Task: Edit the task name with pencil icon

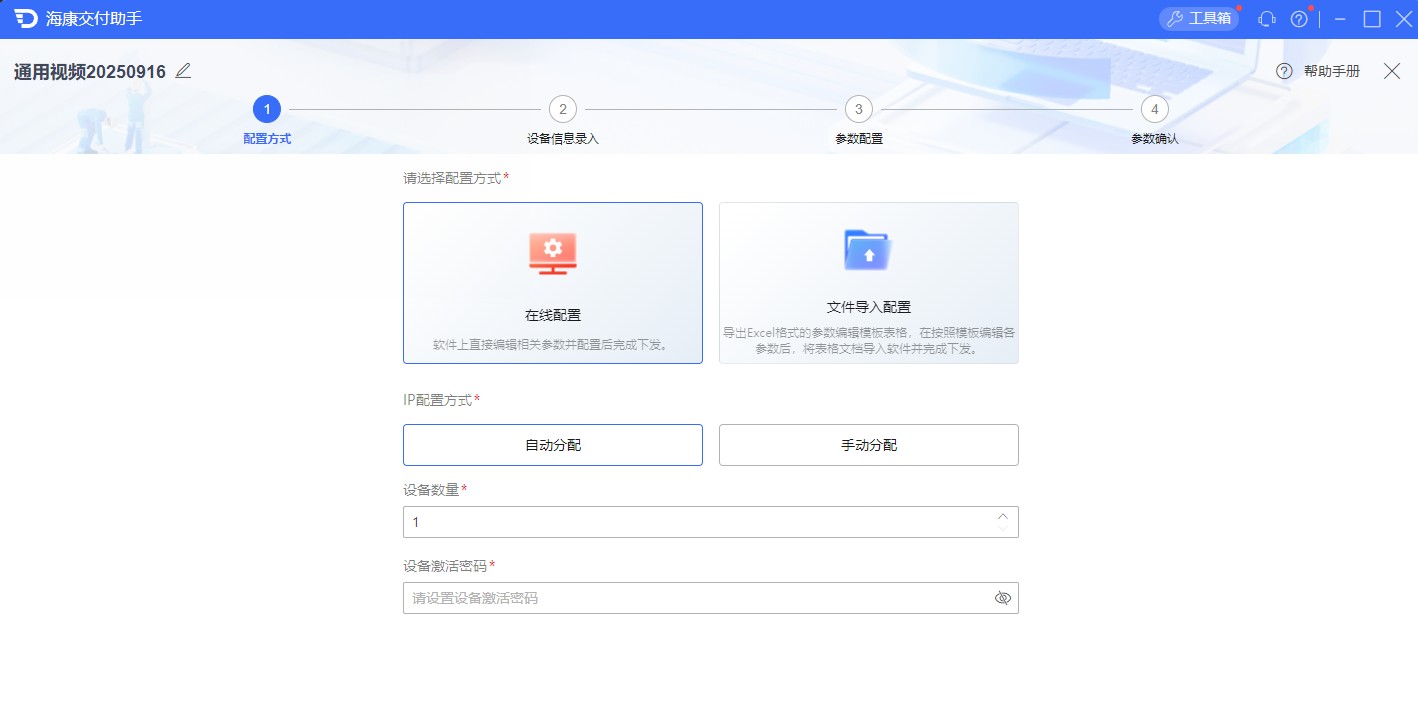Action: tap(182, 71)
